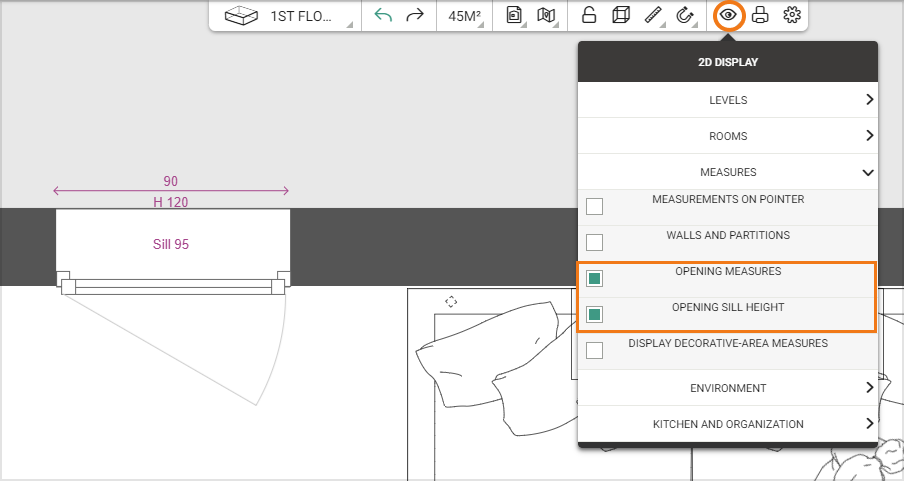
Task: Click the Sill 95 window label
Action: coord(171,244)
